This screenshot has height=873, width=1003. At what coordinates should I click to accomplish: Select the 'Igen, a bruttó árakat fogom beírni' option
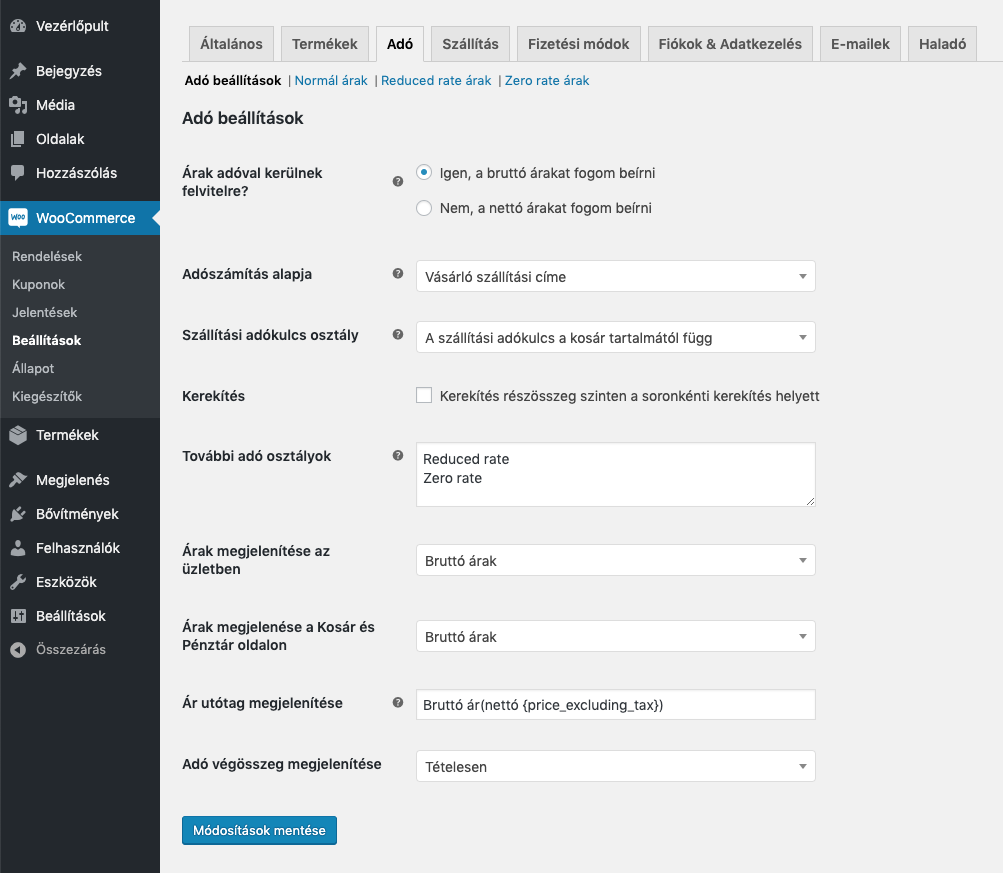coord(424,173)
